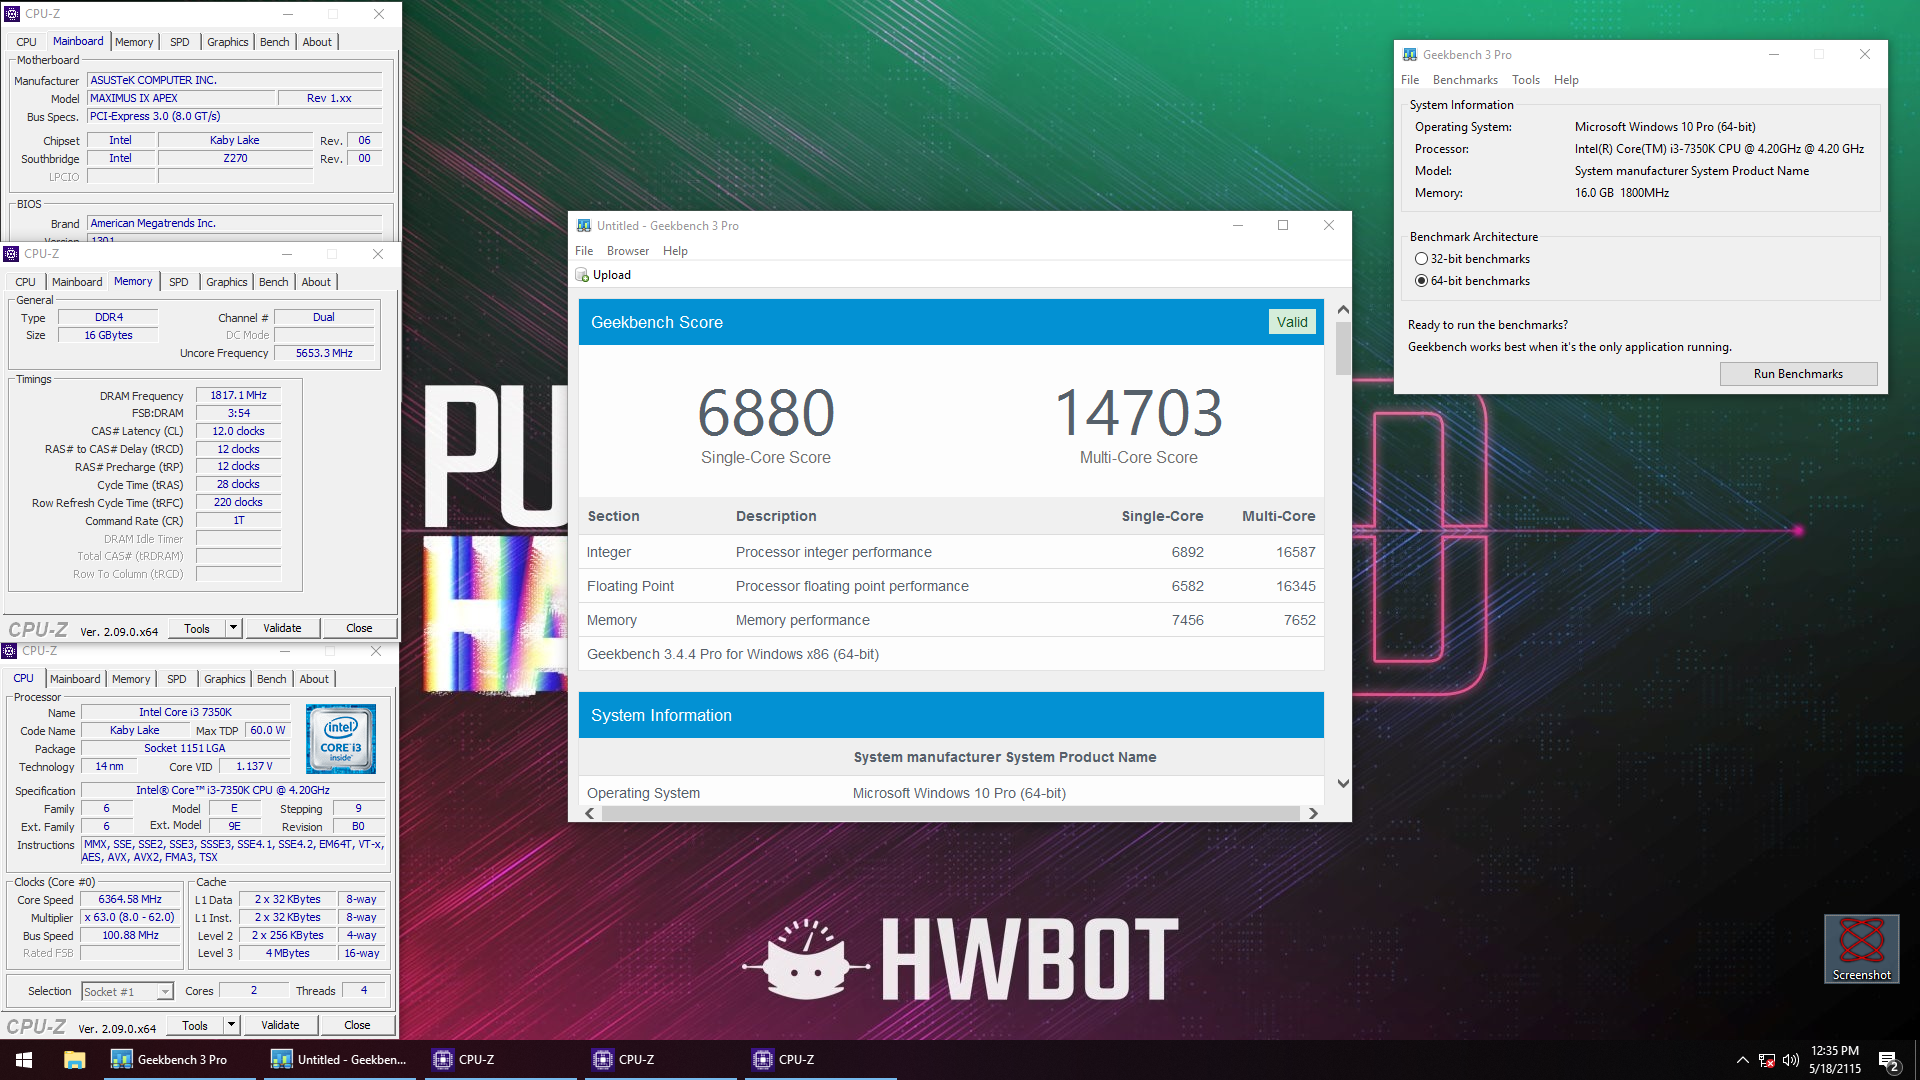Open About tab in Memory CPU-Z window
The width and height of the screenshot is (1920, 1080).
click(x=316, y=282)
